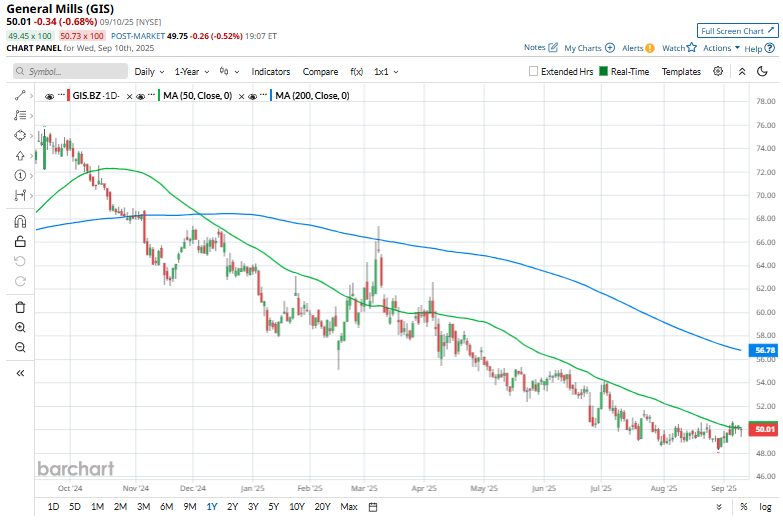This screenshot has width=783, height=525.
Task: Open the Templates menu
Action: pyautogui.click(x=681, y=72)
